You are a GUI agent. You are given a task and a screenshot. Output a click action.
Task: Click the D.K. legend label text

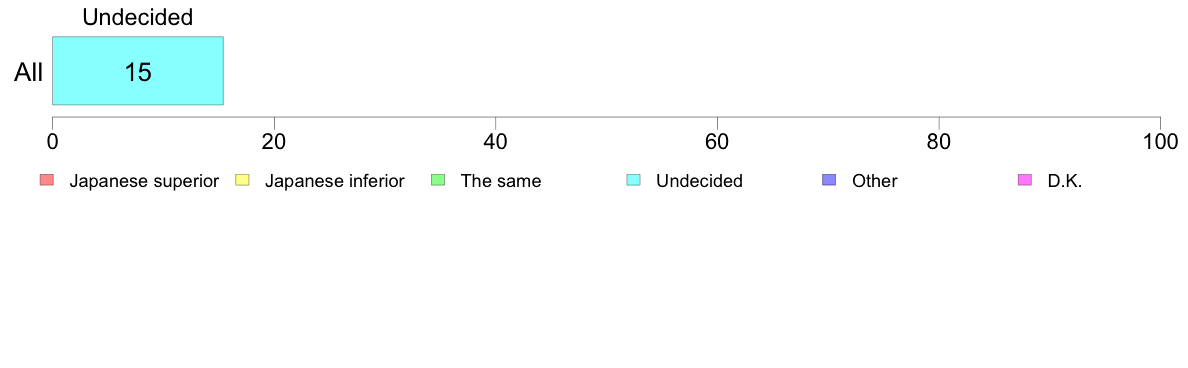(1065, 181)
